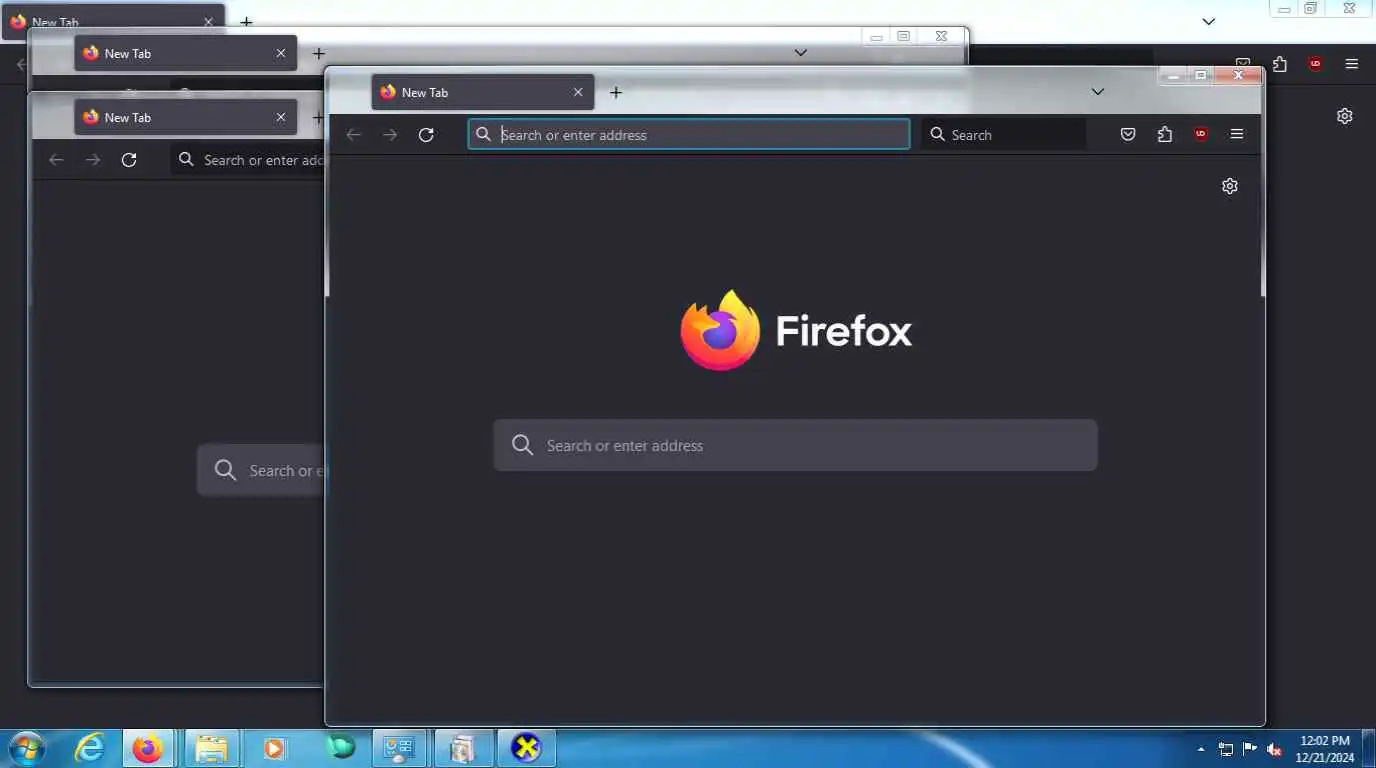Select the New Tab tab in front window
The width and height of the screenshot is (1376, 768).
coord(483,92)
